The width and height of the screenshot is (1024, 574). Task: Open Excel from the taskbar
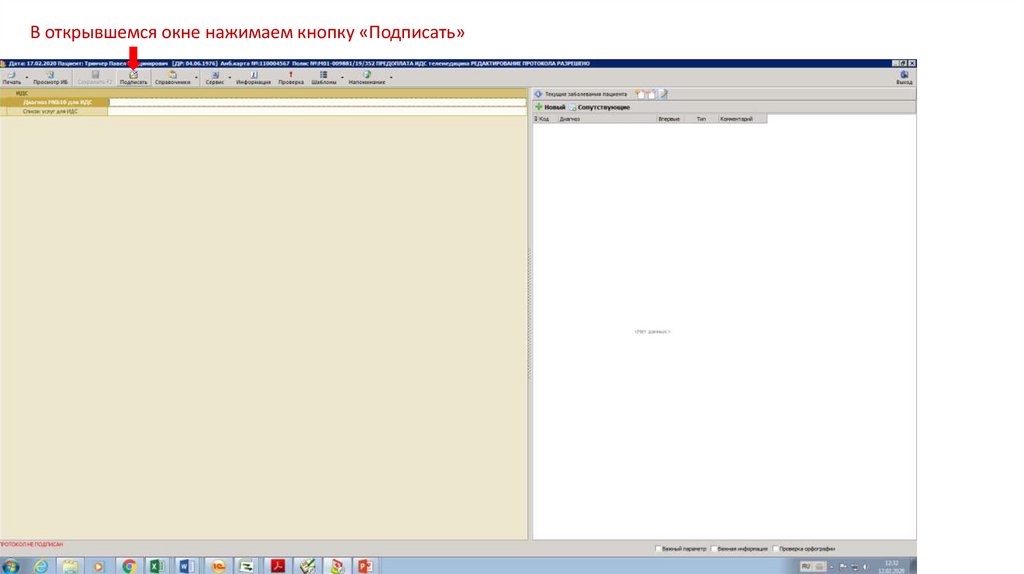pyautogui.click(x=157, y=566)
